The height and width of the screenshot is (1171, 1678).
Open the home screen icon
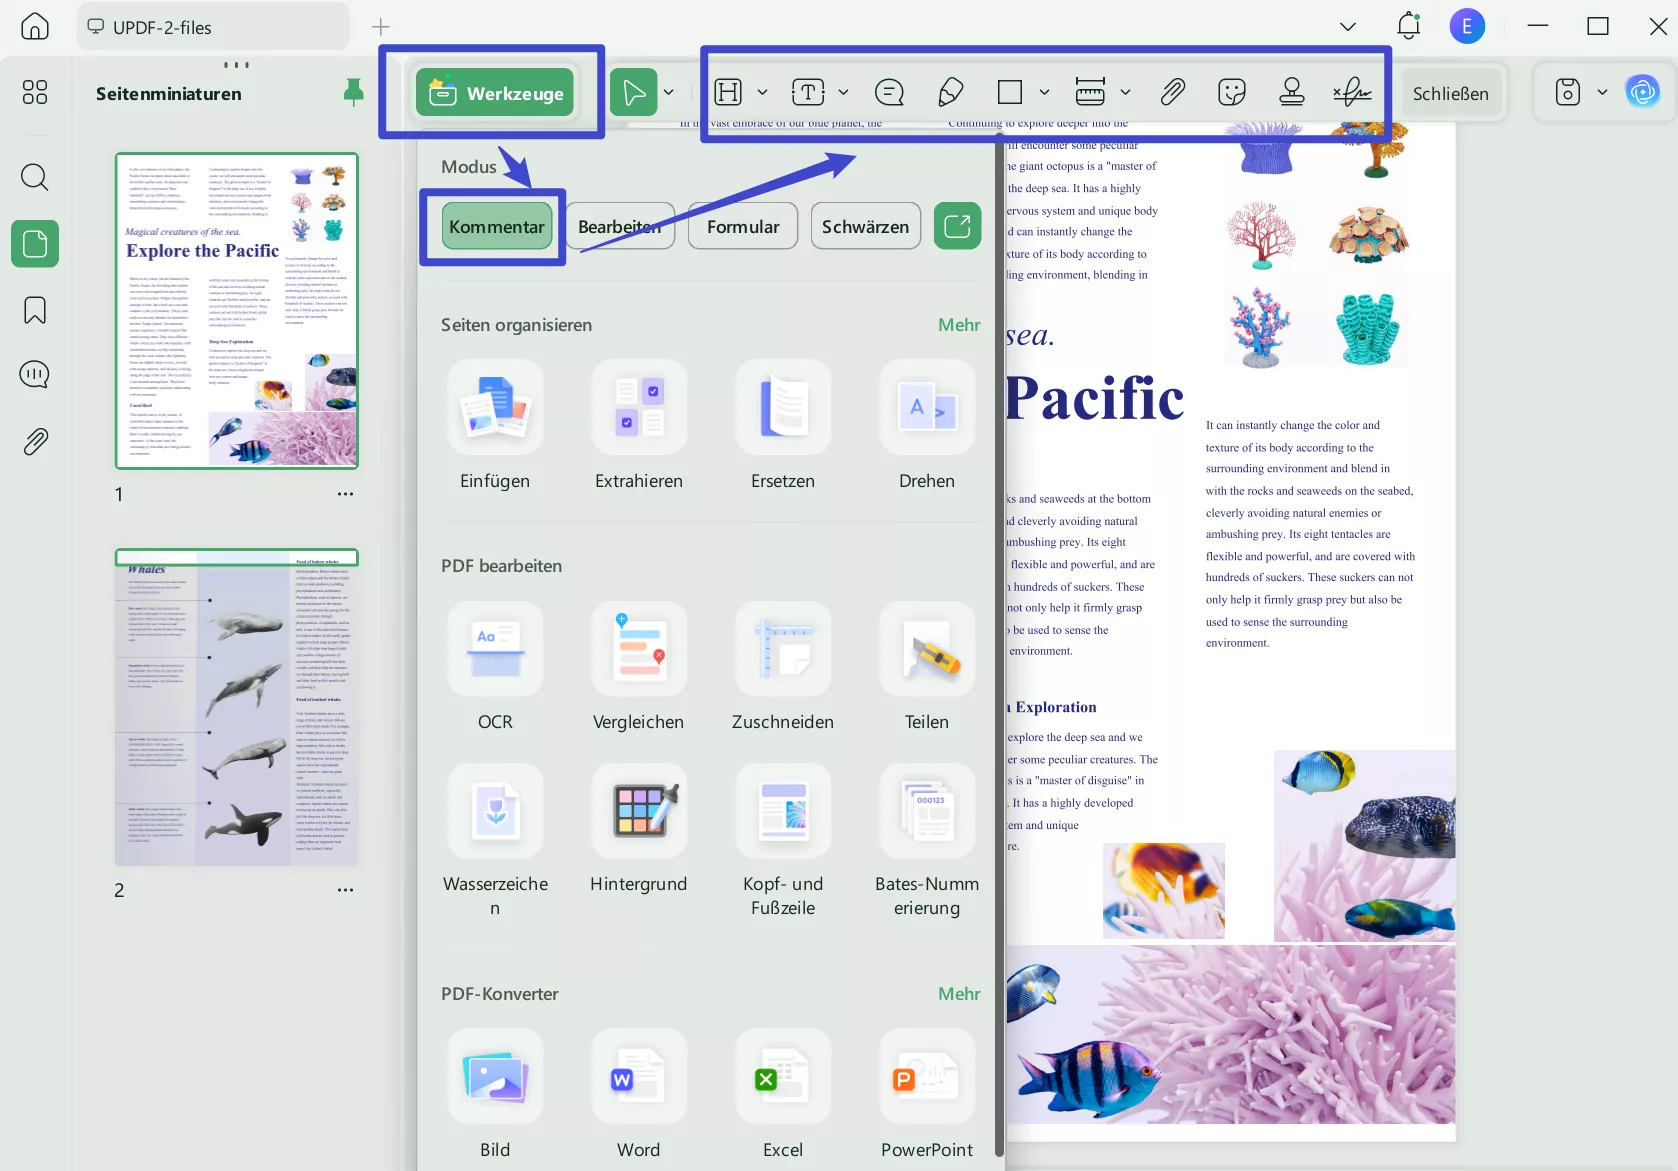35,26
